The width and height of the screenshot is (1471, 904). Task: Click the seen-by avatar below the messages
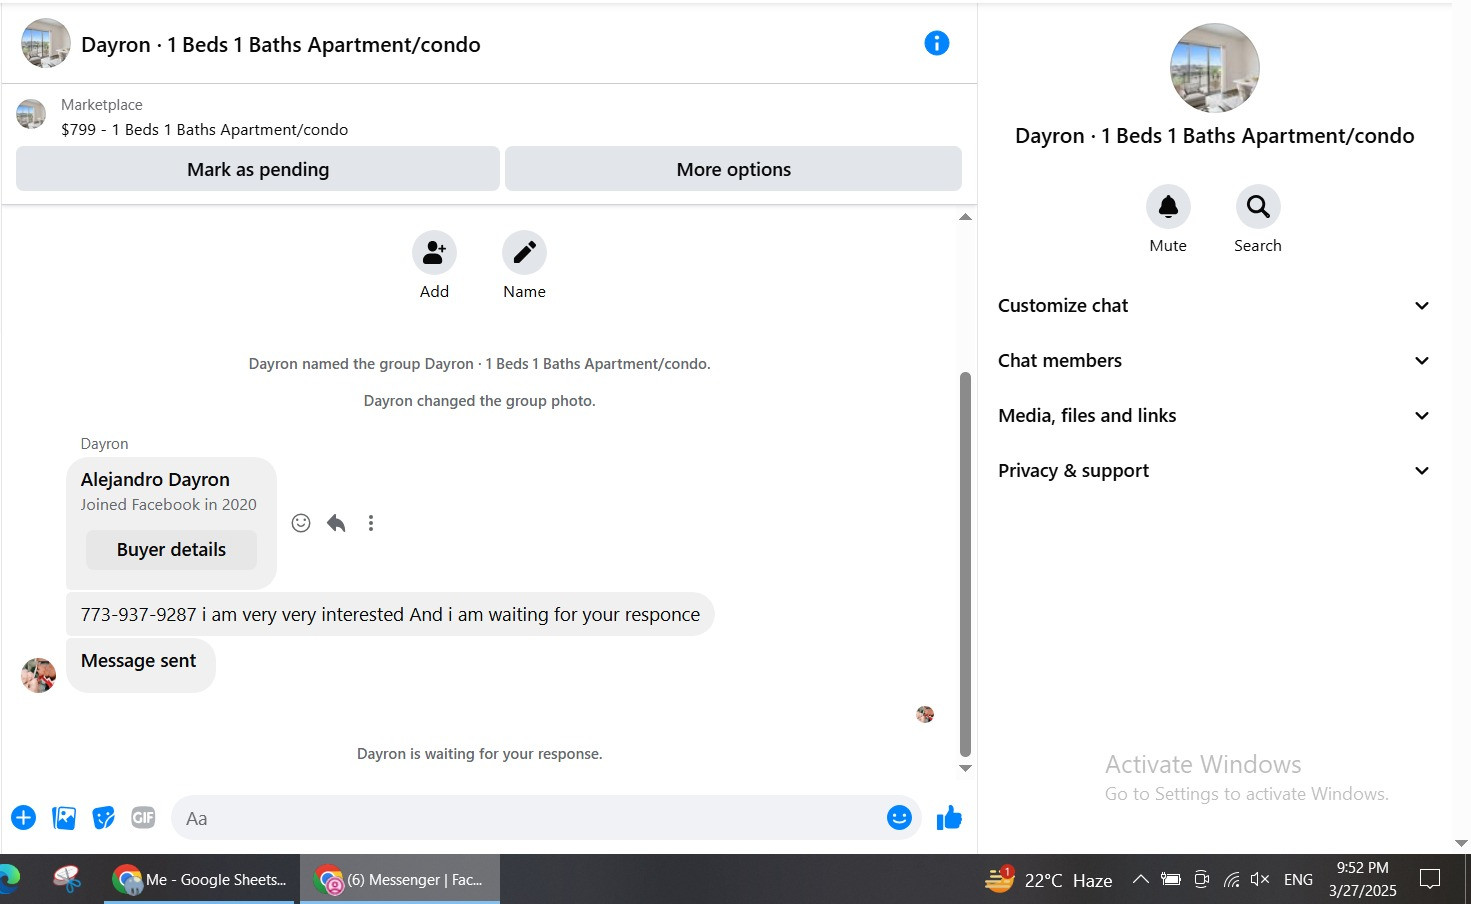[925, 714]
